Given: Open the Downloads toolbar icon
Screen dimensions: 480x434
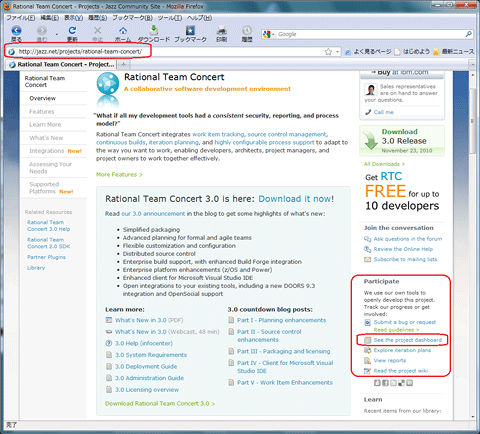Looking at the screenshot, I should click(154, 30).
